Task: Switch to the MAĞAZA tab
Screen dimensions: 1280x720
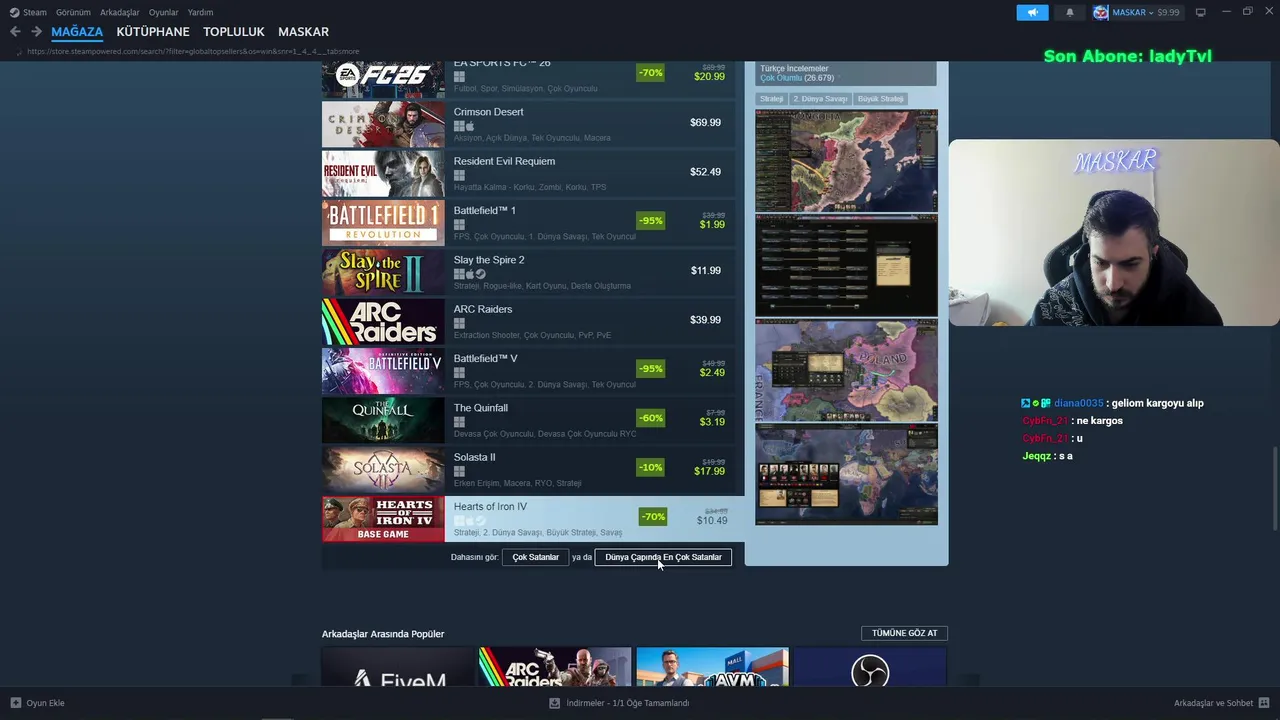Action: [x=77, y=32]
